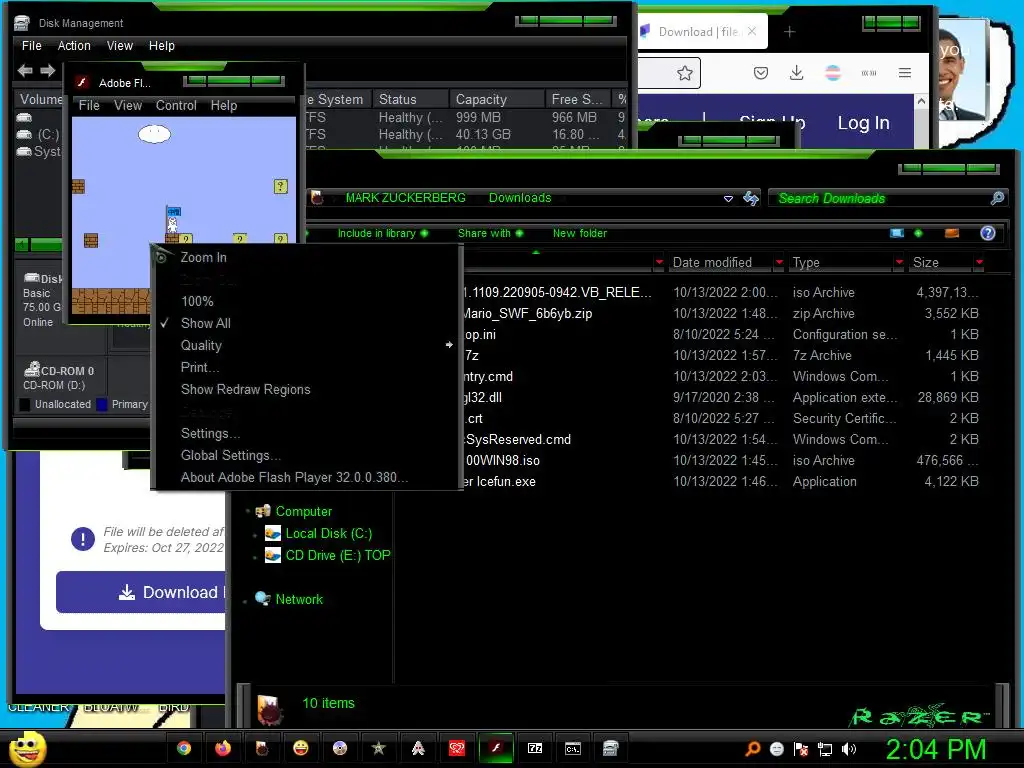Screen dimensions: 1024x768
Task: Click the Firefox scrollbar up arrow
Action: pos(921,101)
